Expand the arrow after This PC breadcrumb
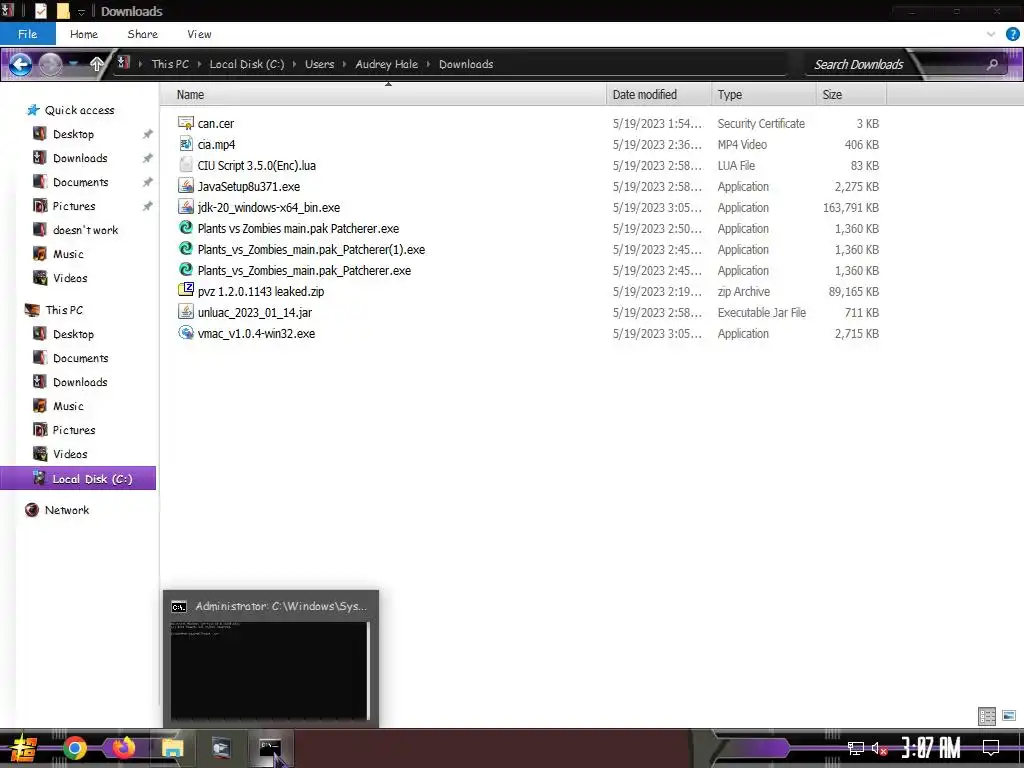Screen dimensions: 1024x768 click(x=199, y=64)
